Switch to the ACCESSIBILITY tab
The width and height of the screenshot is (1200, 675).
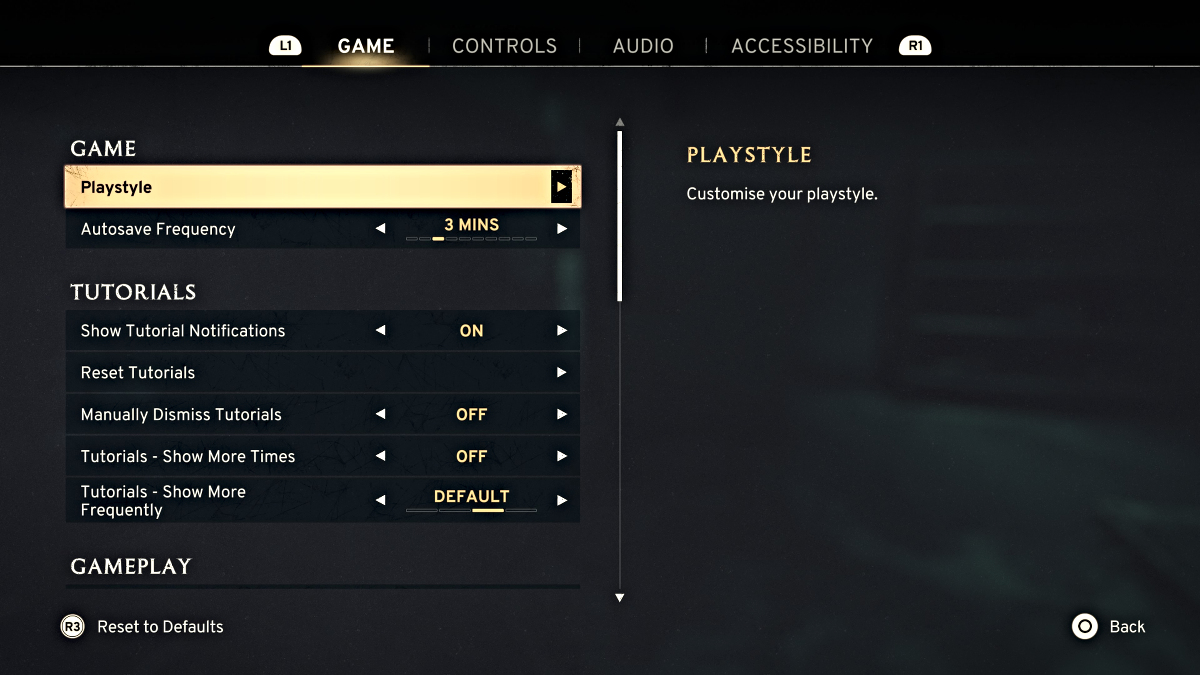pos(801,45)
